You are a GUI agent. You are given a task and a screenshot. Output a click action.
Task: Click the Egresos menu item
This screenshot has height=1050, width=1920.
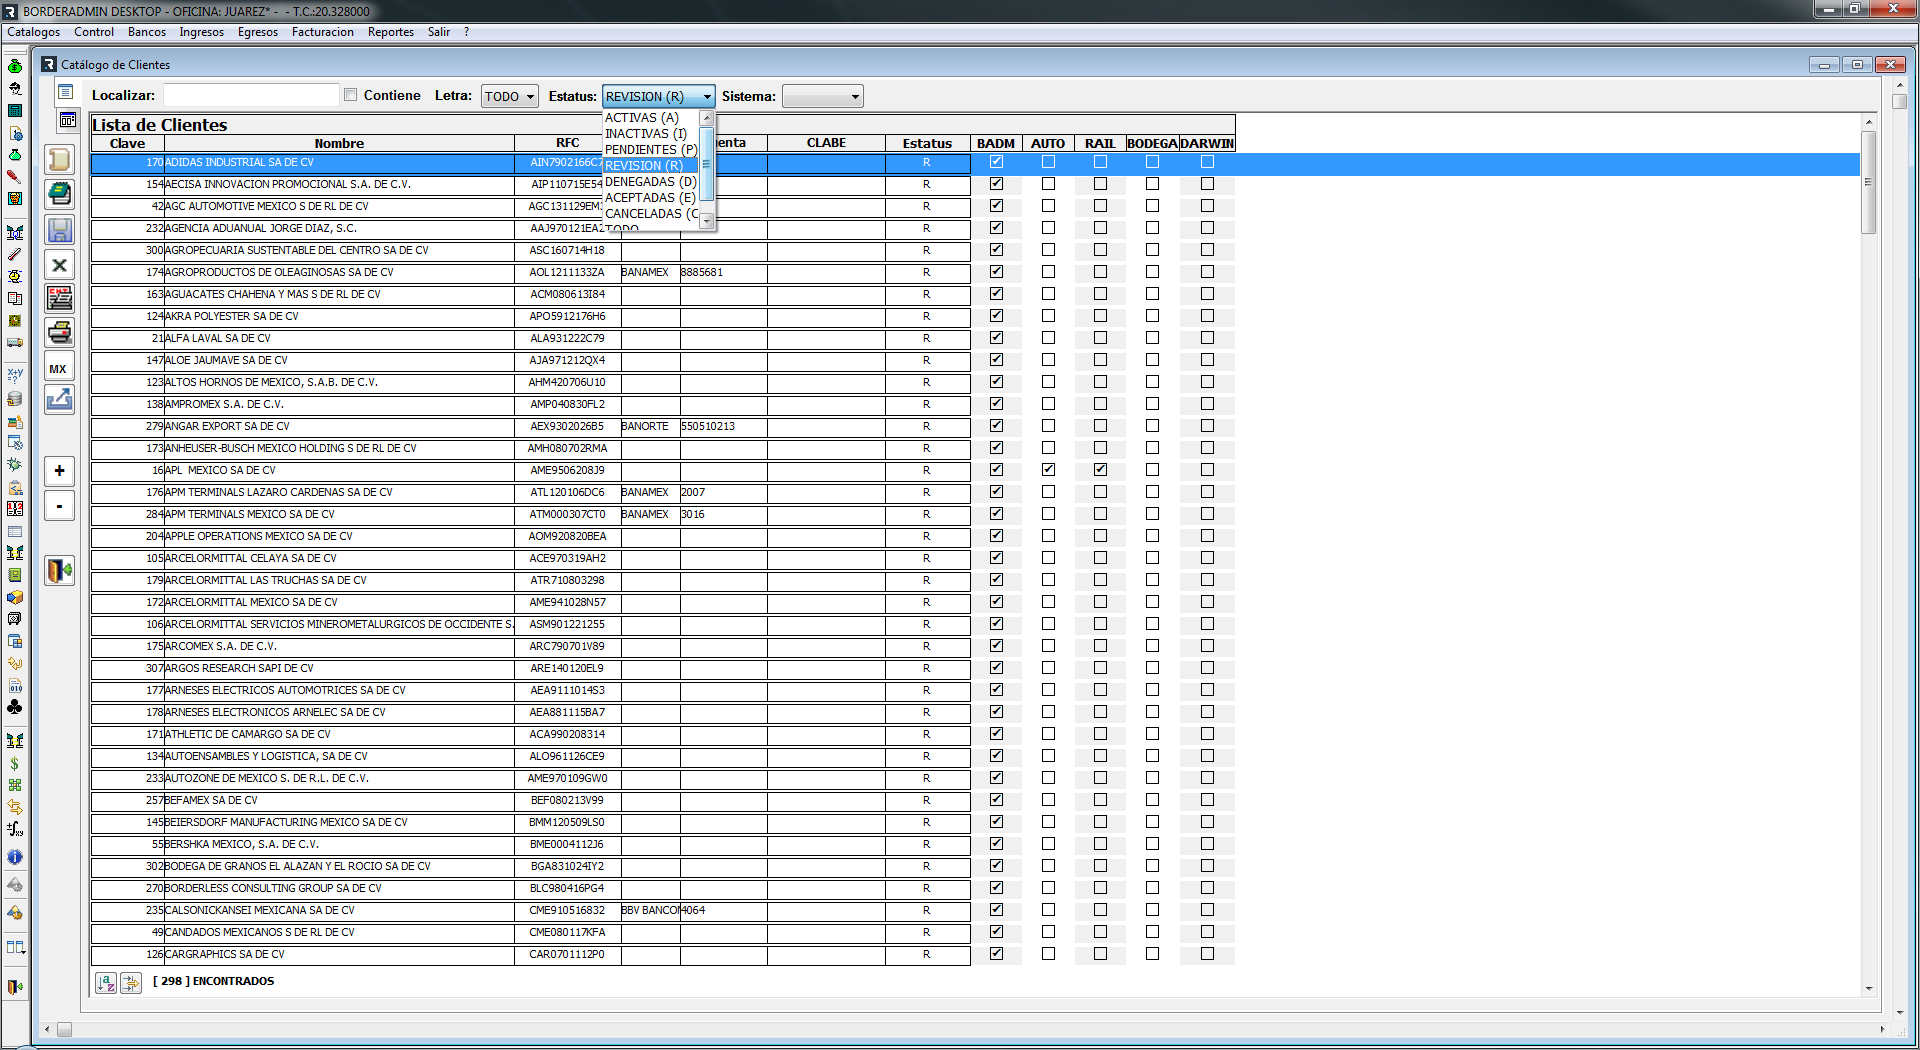258,32
